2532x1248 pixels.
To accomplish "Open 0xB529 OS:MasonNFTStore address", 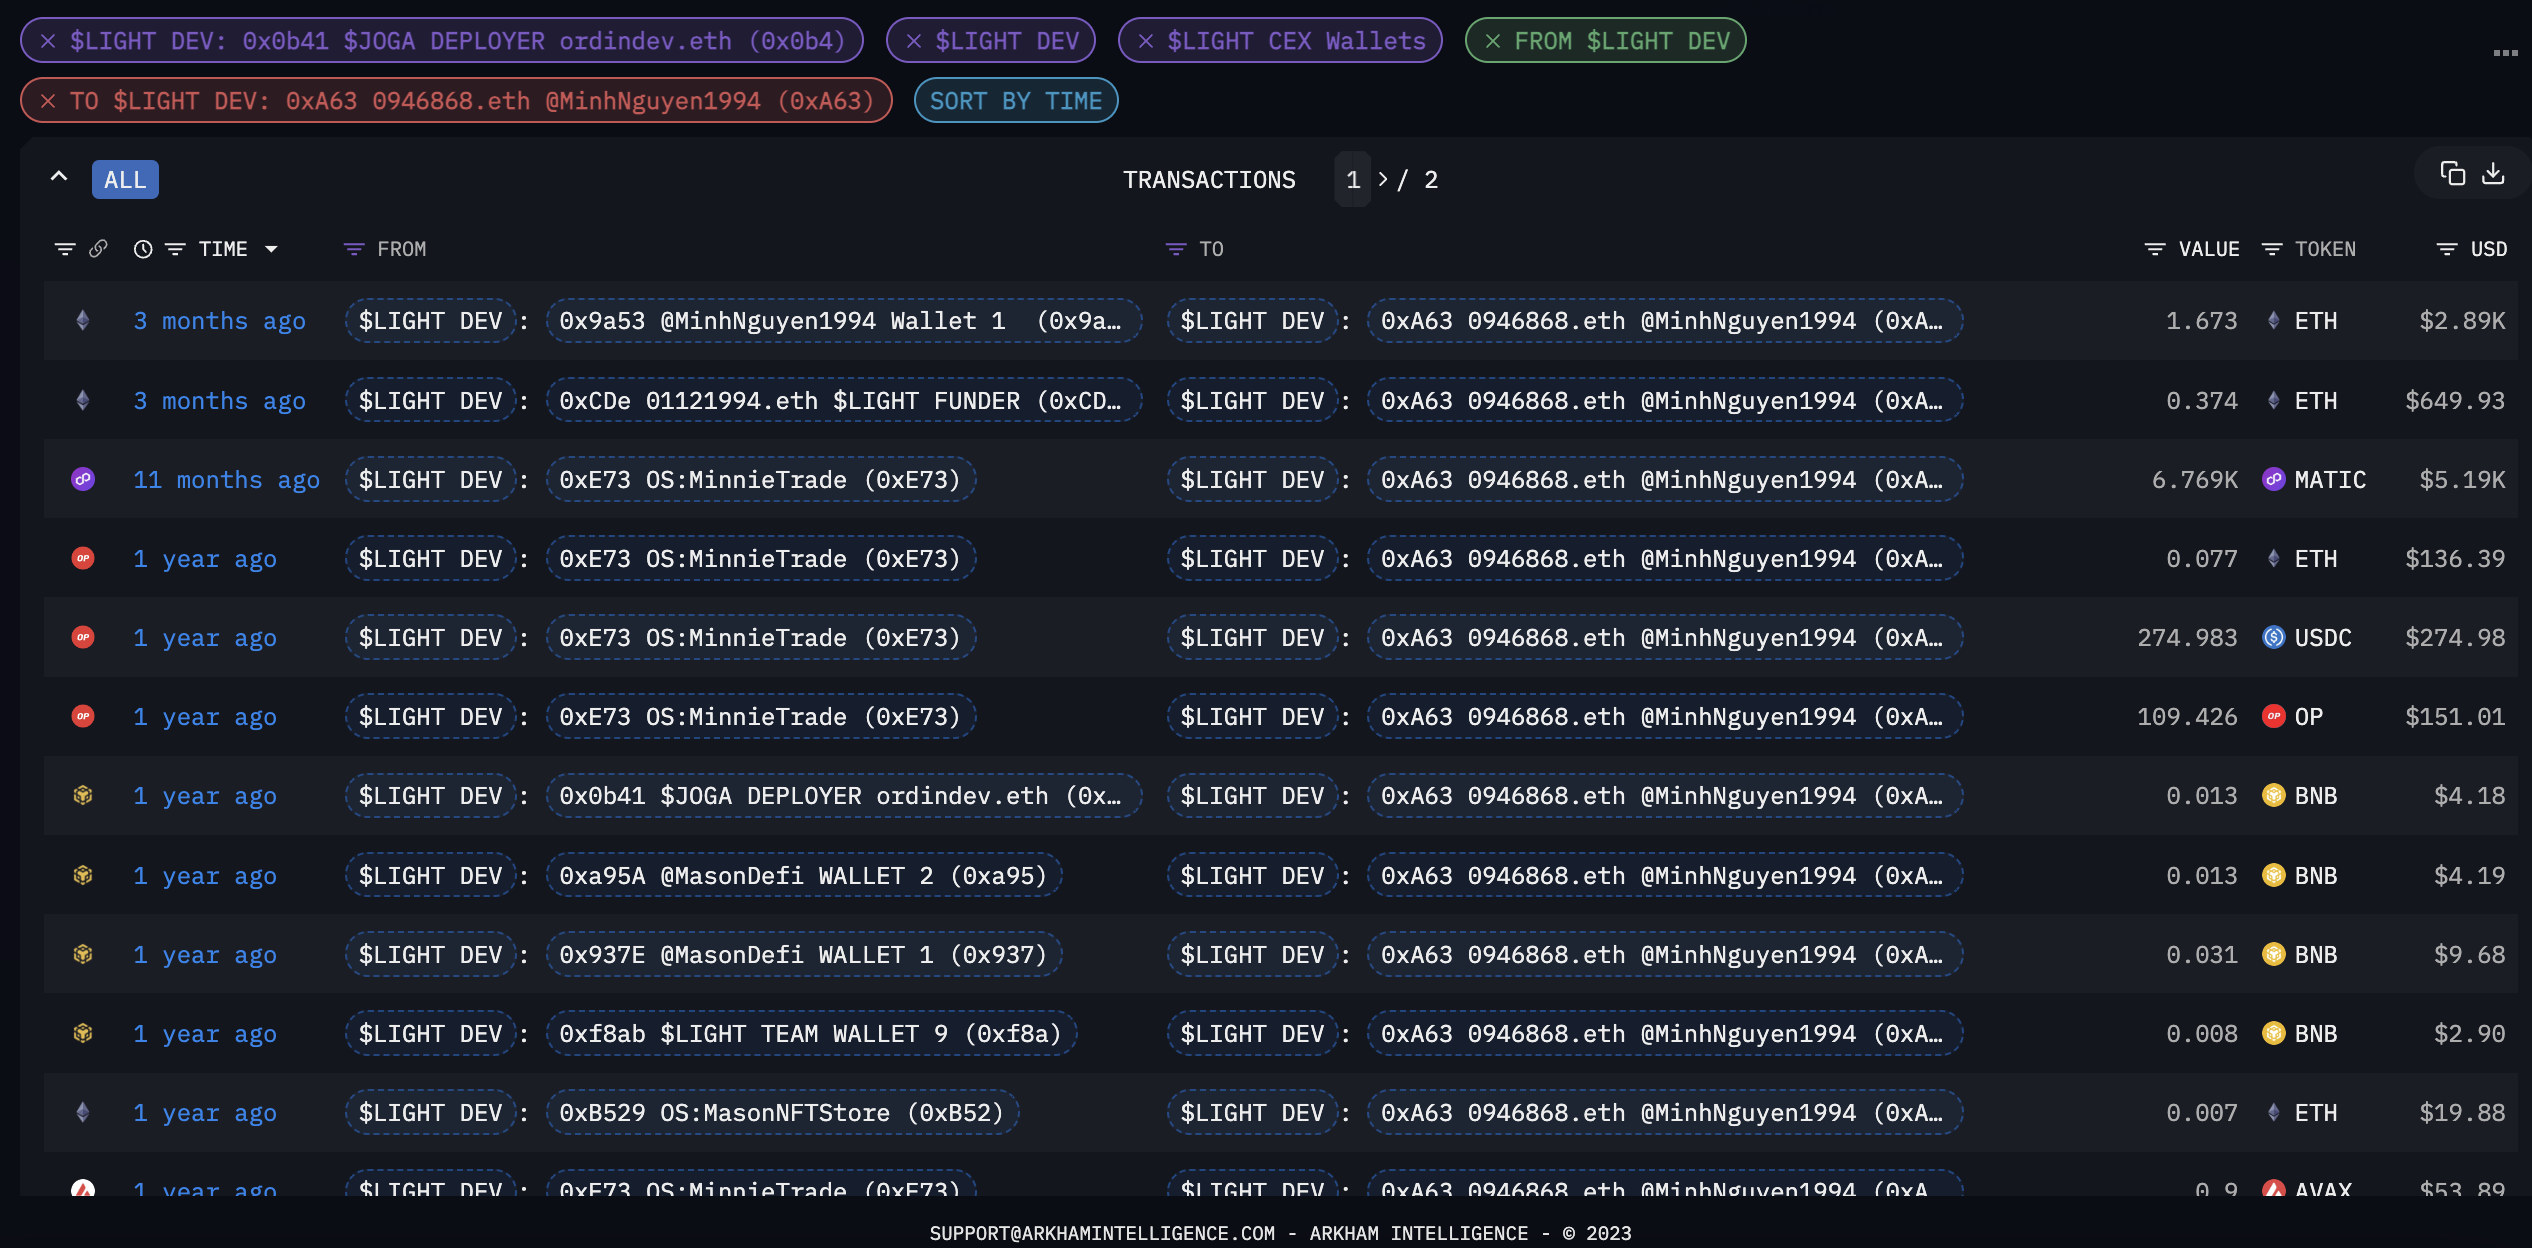I will tap(782, 1113).
